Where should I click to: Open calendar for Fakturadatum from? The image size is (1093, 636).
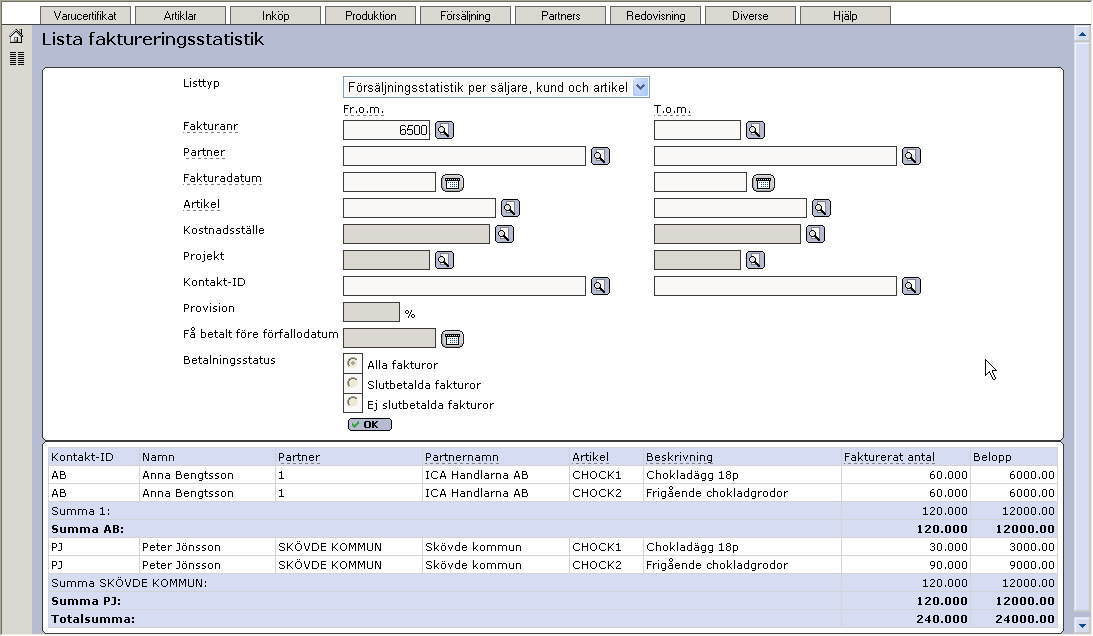click(452, 183)
